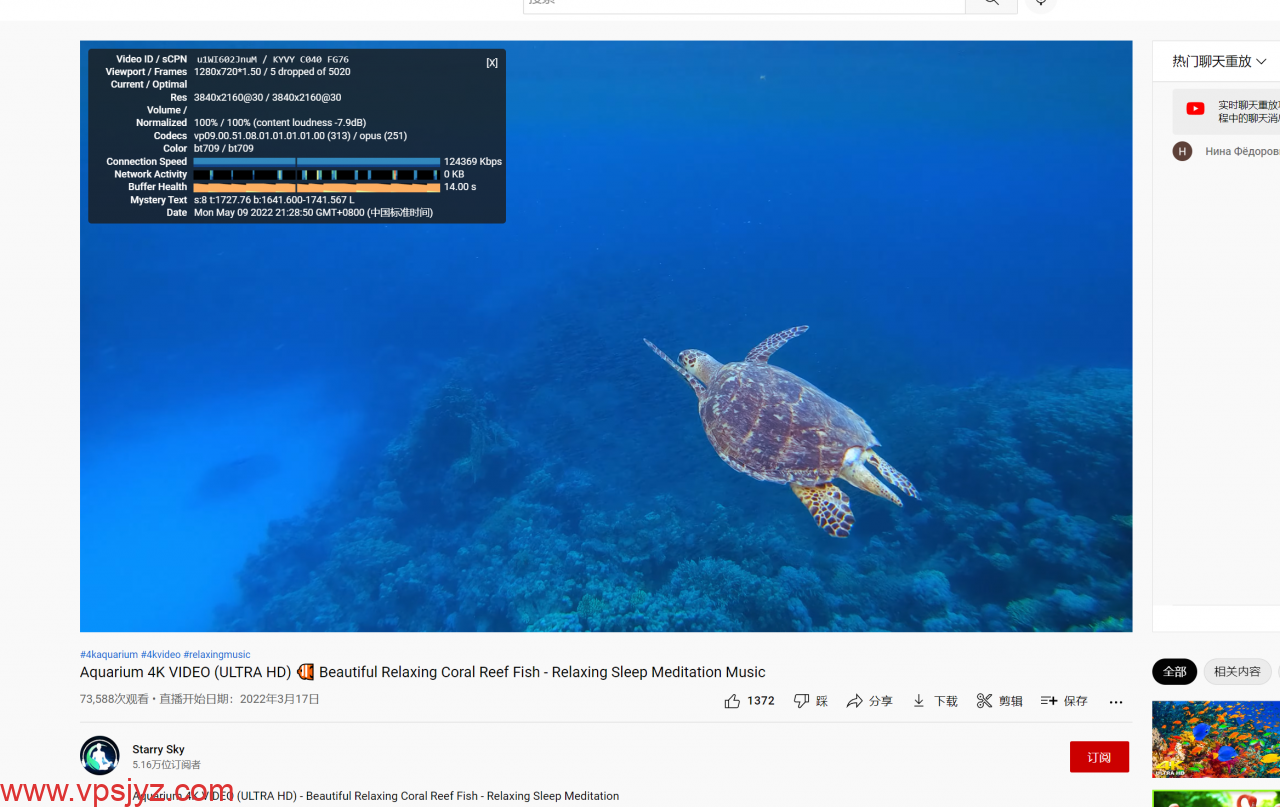Select the 相关内容 filter chip
Screen dimensions: 1280x807
pyautogui.click(x=1237, y=671)
